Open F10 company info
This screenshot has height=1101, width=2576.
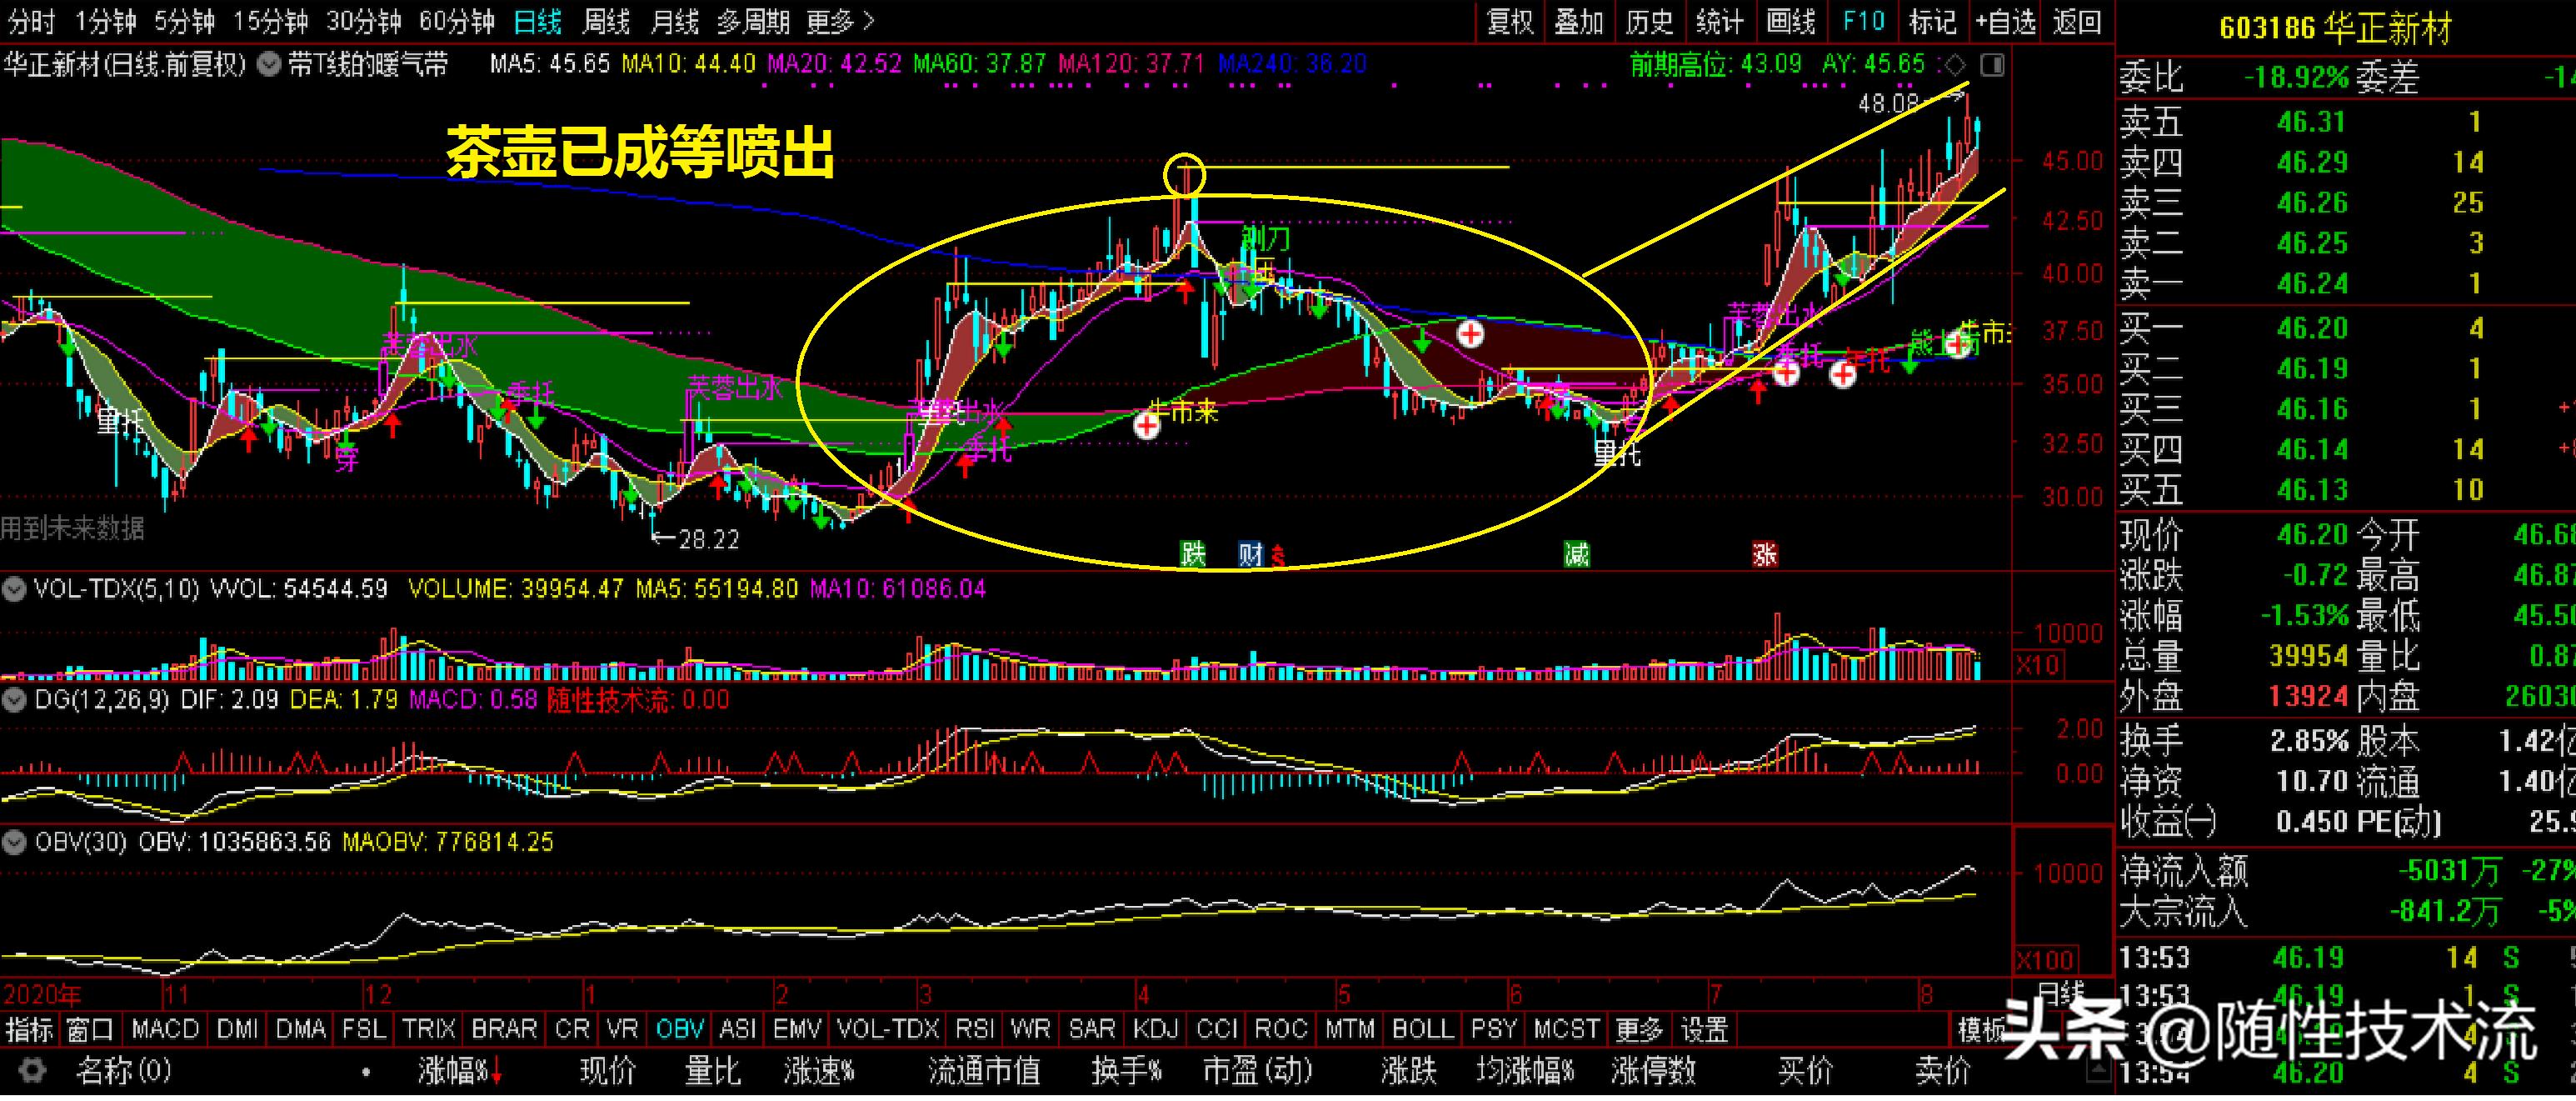(x=1864, y=21)
